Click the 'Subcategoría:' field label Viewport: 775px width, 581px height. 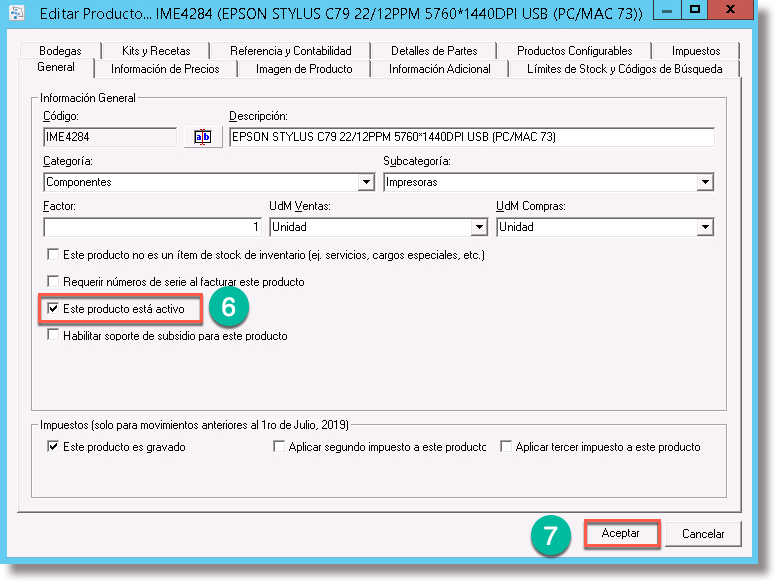417,161
